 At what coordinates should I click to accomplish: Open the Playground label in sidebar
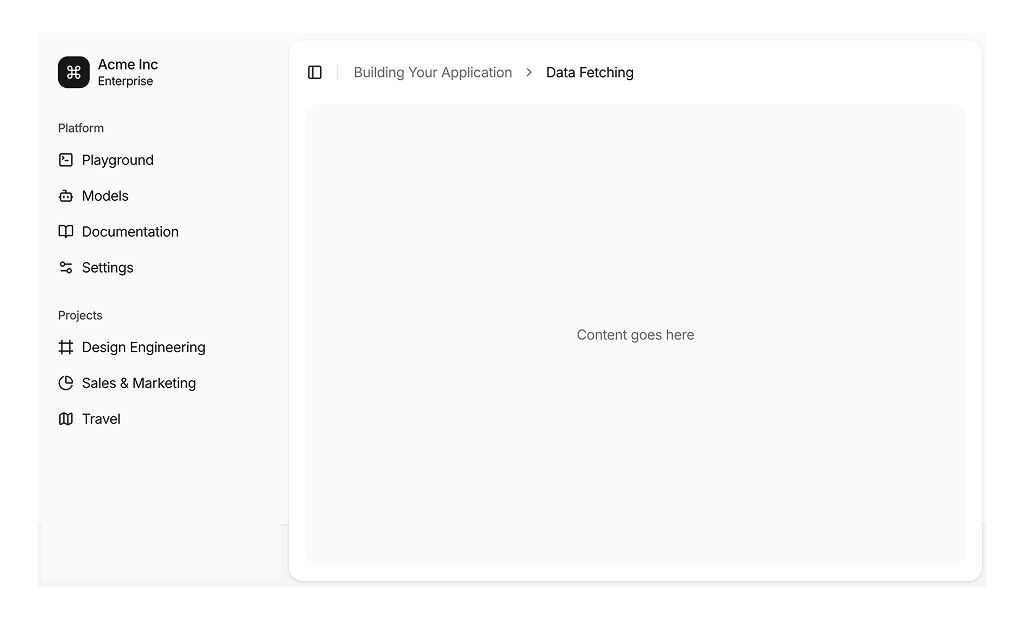coord(118,160)
